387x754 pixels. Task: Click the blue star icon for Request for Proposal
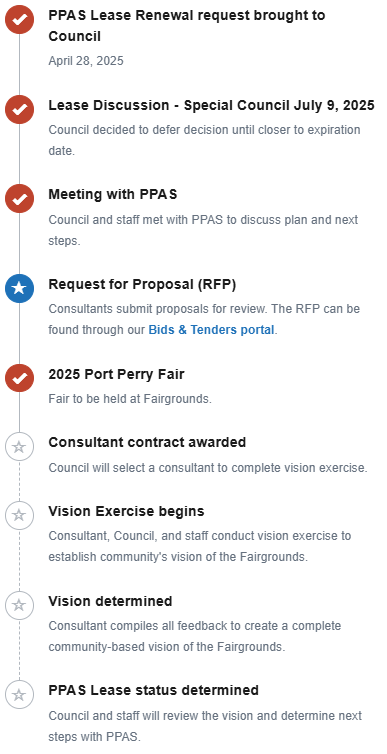coord(19,289)
